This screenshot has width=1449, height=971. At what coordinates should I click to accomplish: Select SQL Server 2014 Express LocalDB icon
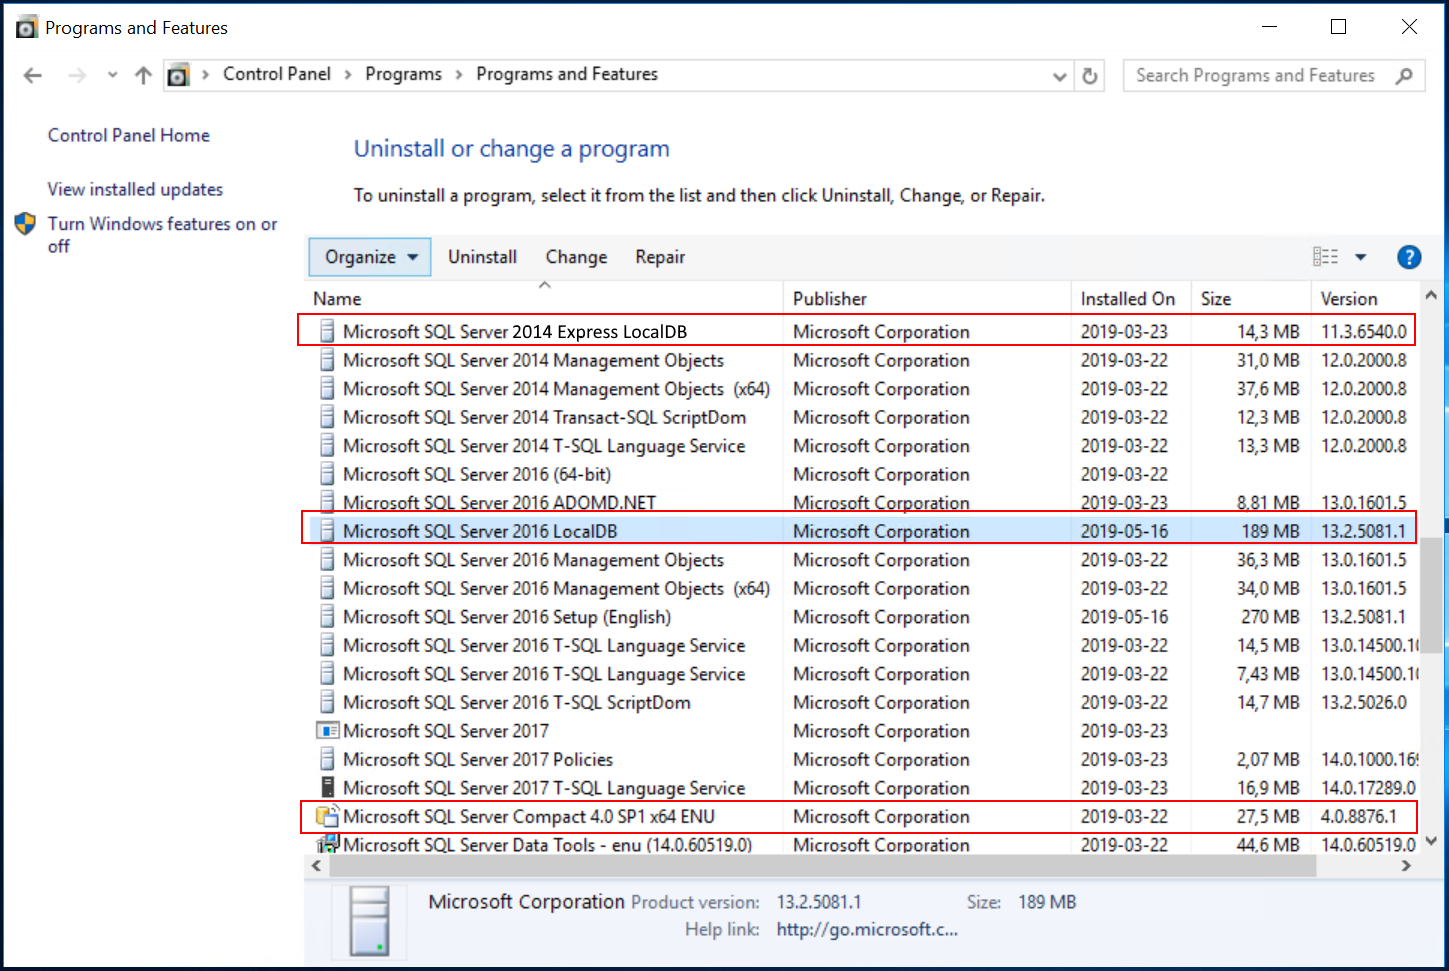pos(327,331)
